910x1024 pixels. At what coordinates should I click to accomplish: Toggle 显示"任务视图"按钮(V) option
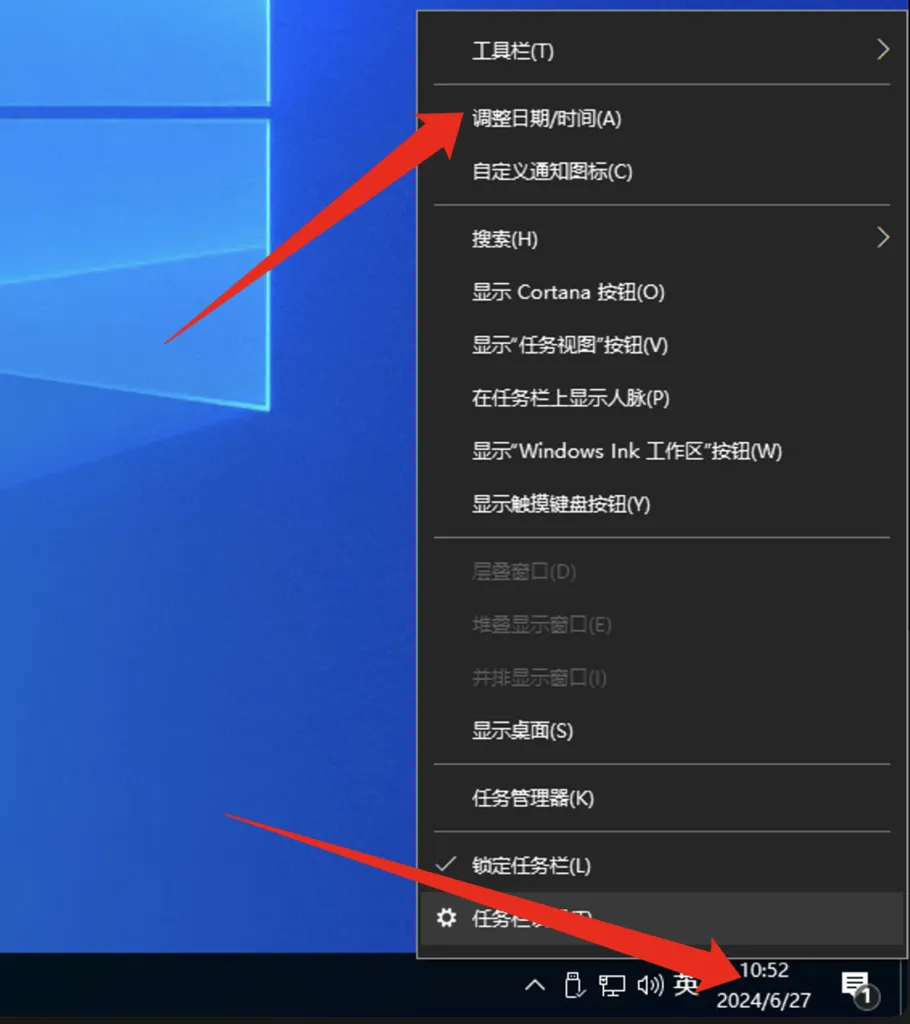click(x=662, y=345)
